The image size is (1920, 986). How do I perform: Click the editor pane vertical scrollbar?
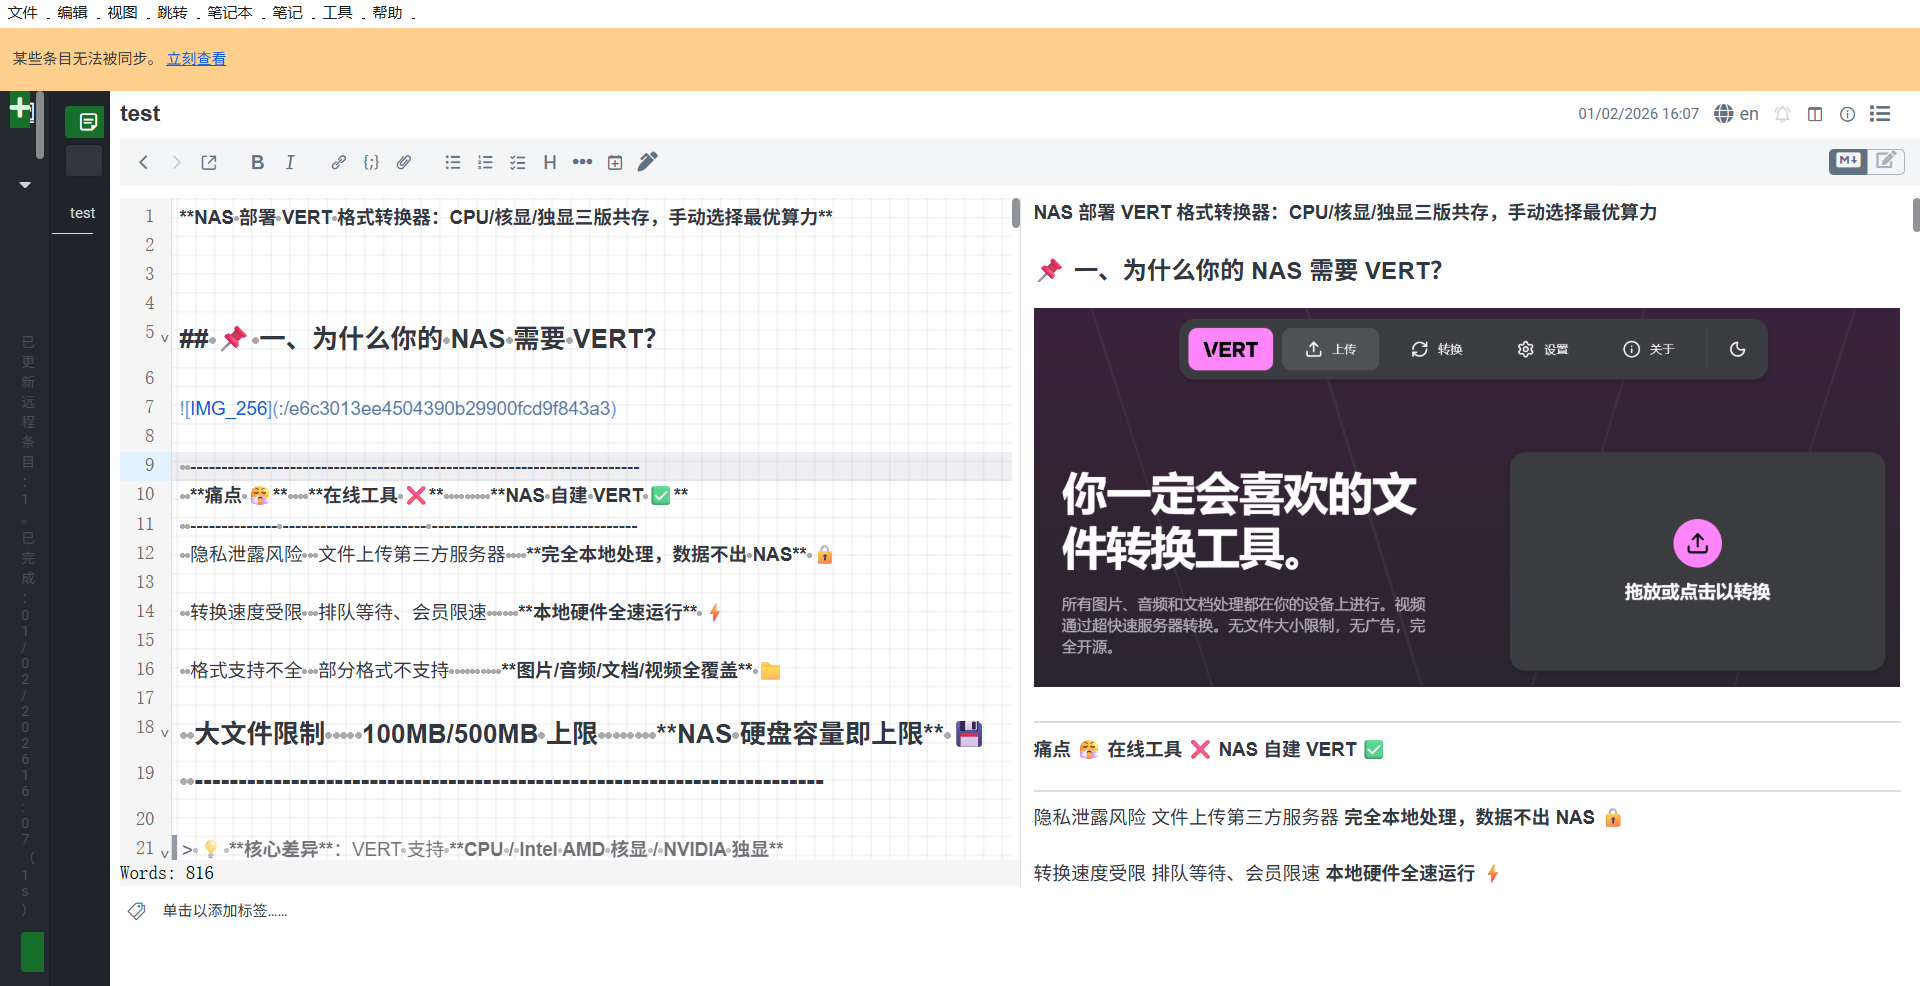tap(1016, 213)
